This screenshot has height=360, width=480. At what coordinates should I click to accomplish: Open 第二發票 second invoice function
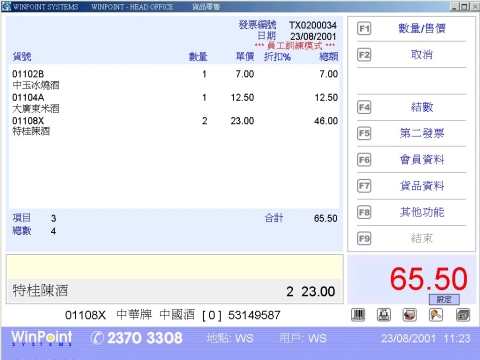pyautogui.click(x=422, y=133)
